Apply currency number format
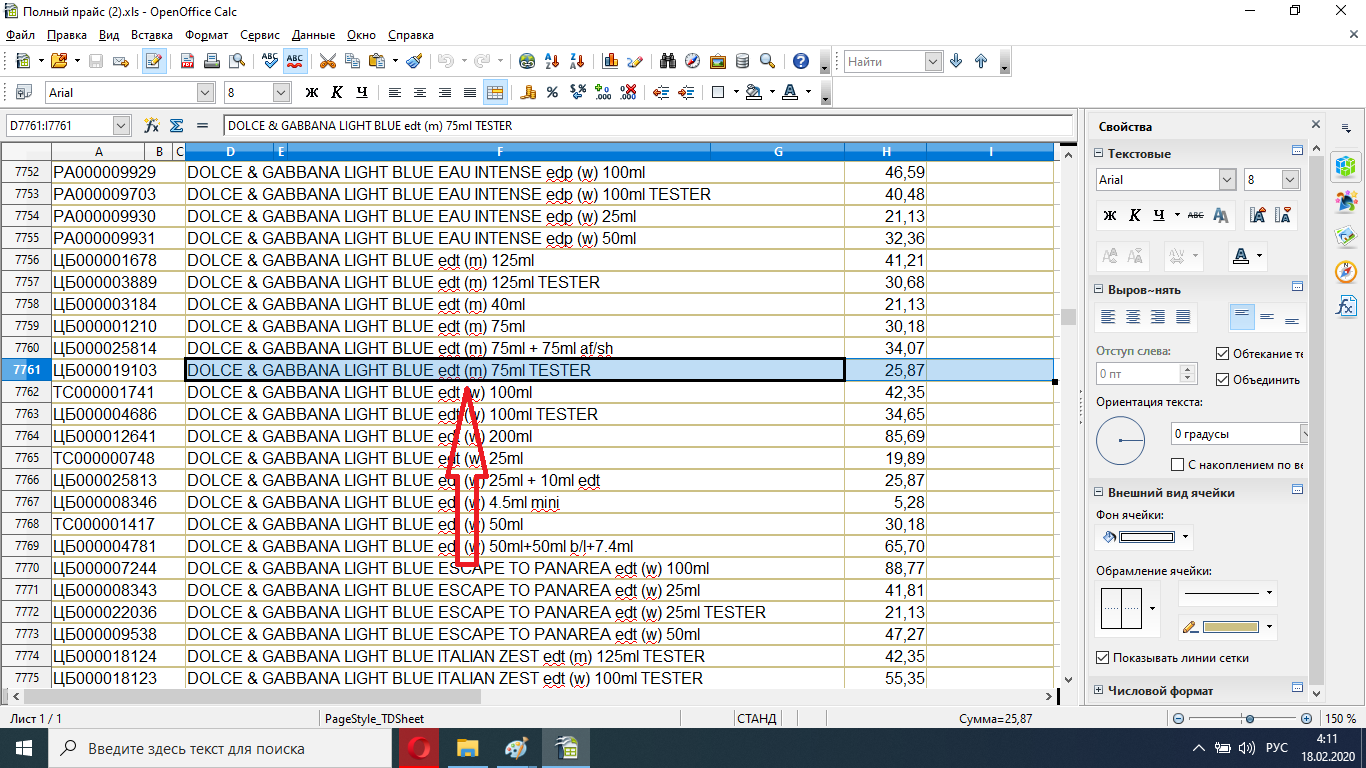The width and height of the screenshot is (1366, 768). click(527, 92)
